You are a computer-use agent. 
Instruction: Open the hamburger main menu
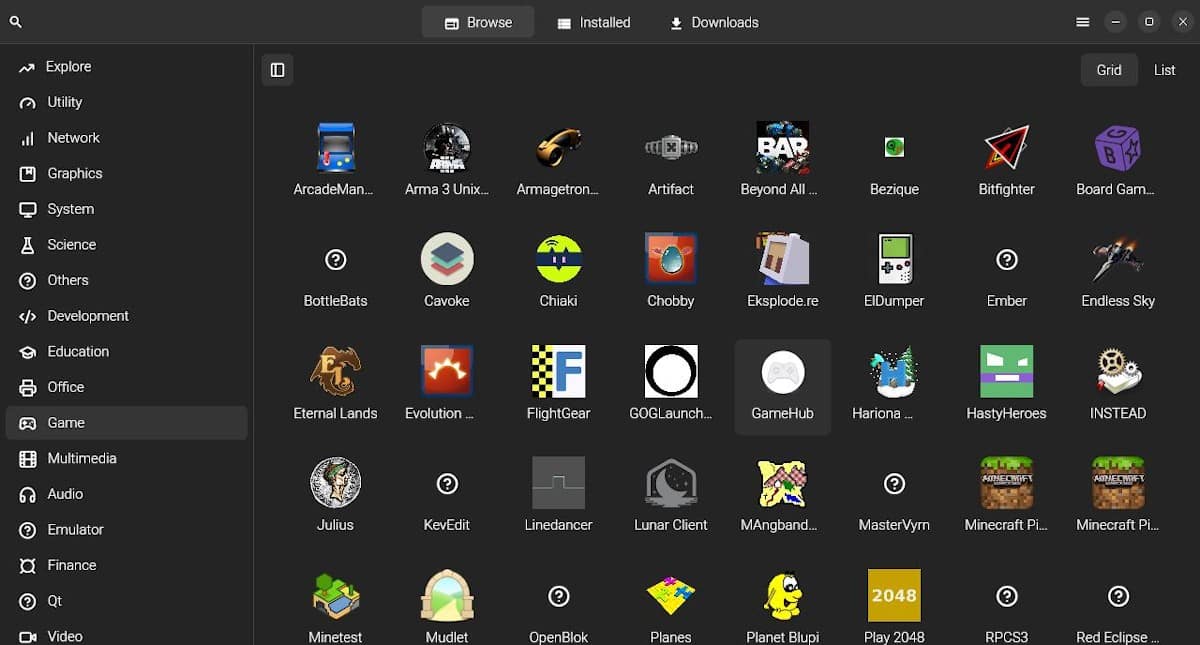tap(1082, 22)
